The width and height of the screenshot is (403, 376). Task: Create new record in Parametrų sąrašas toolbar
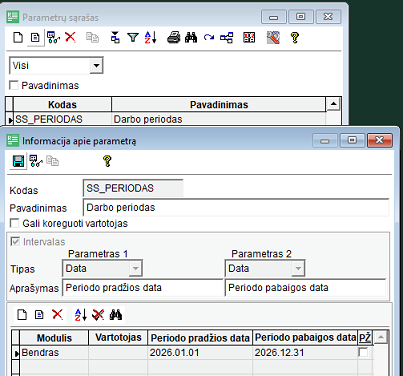[x=18, y=37]
